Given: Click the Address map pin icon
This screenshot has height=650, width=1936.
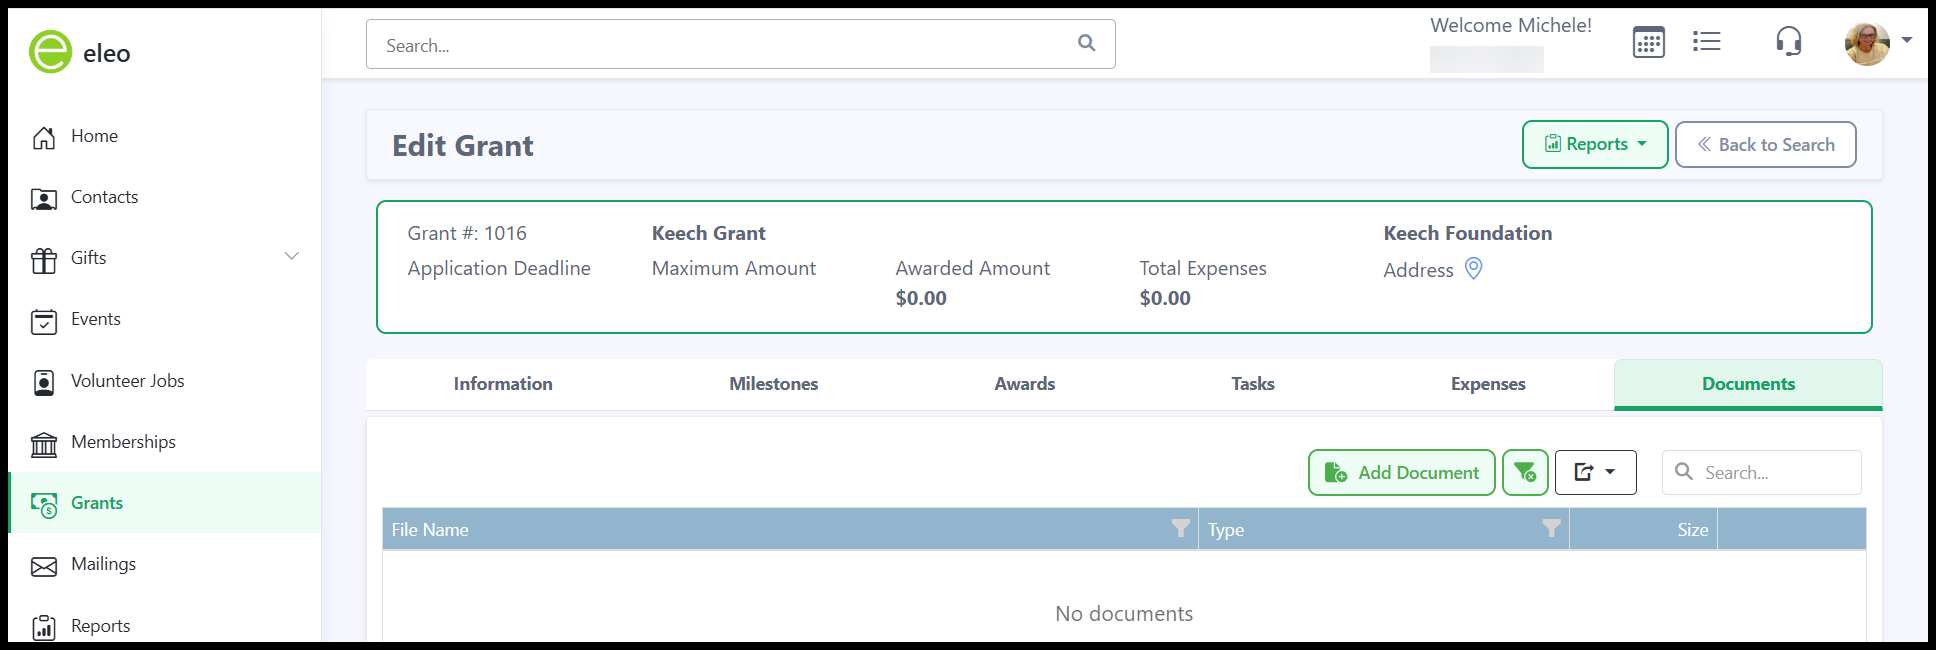Looking at the screenshot, I should pyautogui.click(x=1473, y=268).
